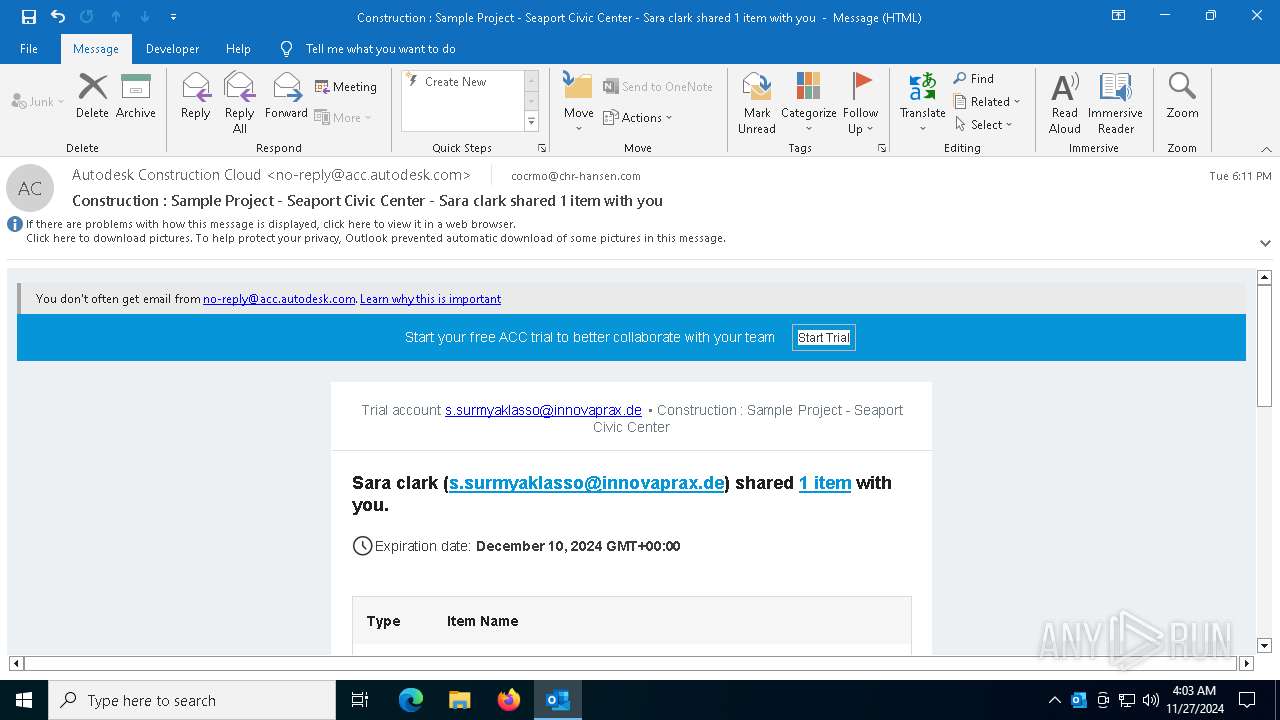Click the bold s.surmyaklasso@innovaprax.de link
This screenshot has height=720, width=1280.
click(586, 483)
